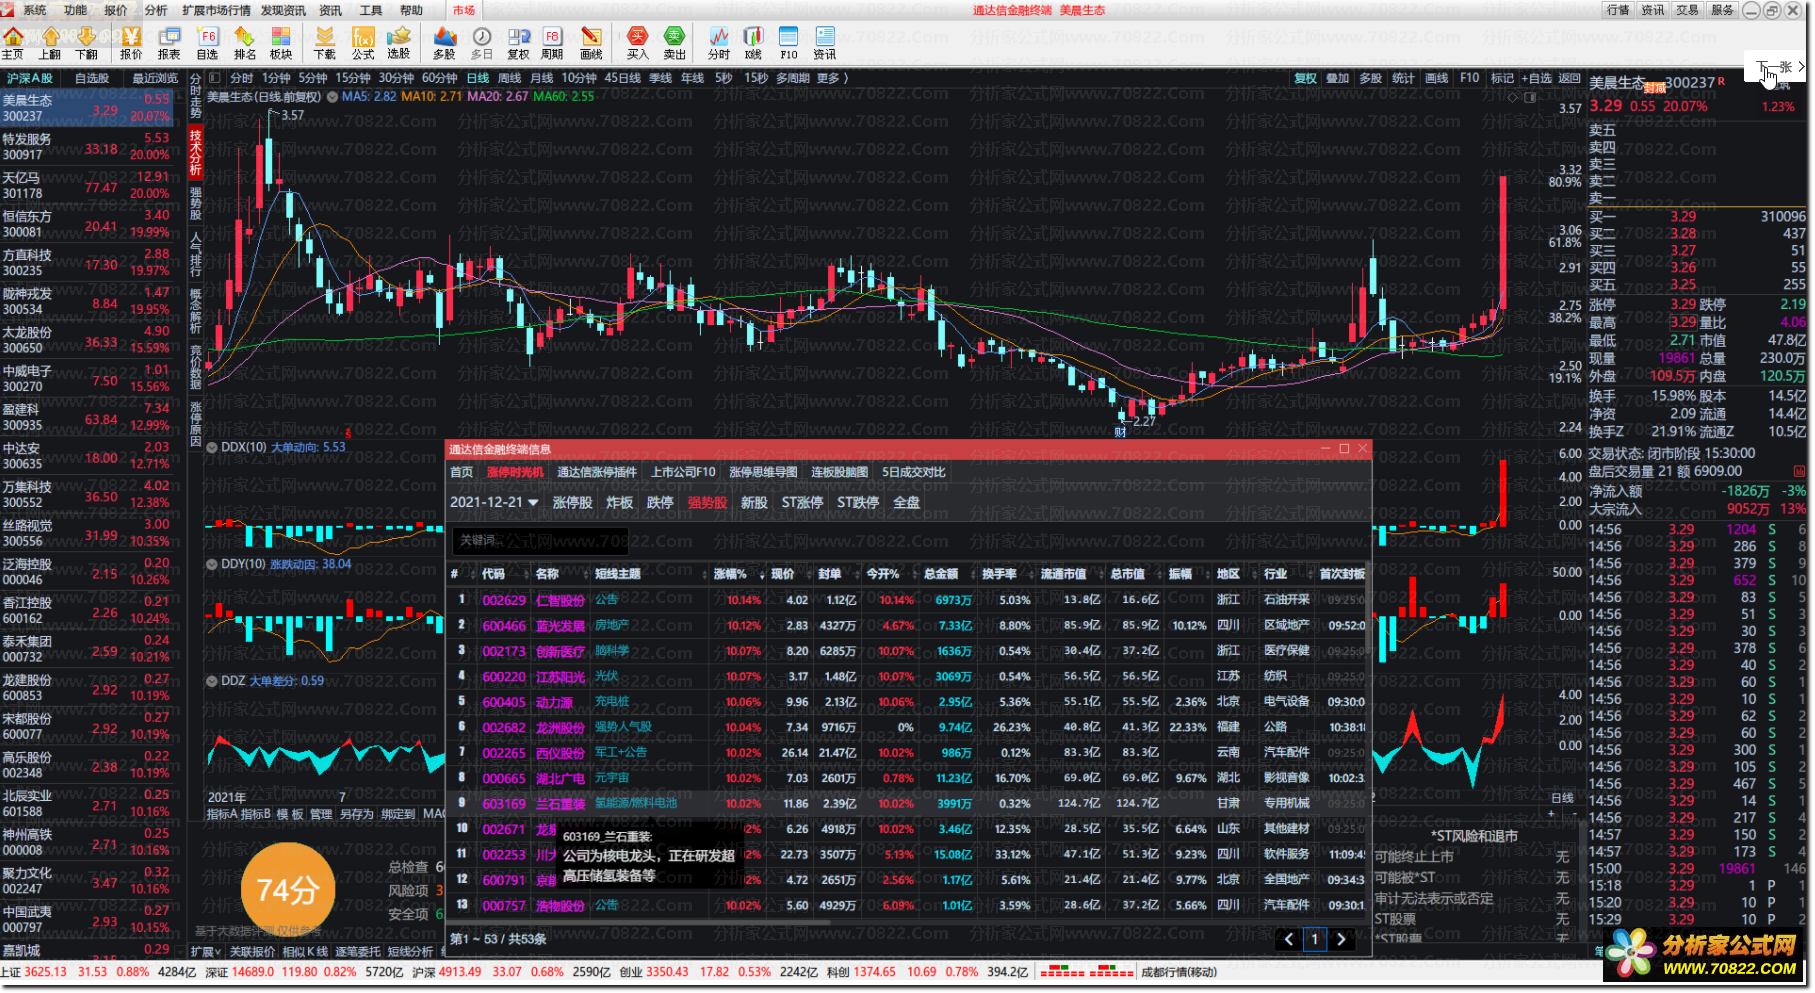This screenshot has width=1815, height=993.
Task: Click the 服务 button in title bar
Action: [x=1723, y=10]
